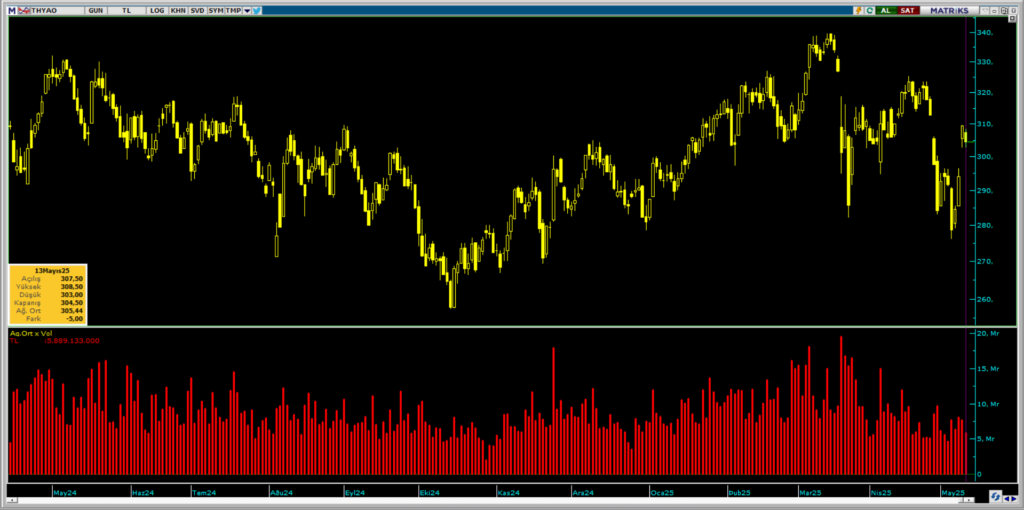Open the TL currency selector
Viewport: 1024px width, 510px height.
(126, 9)
